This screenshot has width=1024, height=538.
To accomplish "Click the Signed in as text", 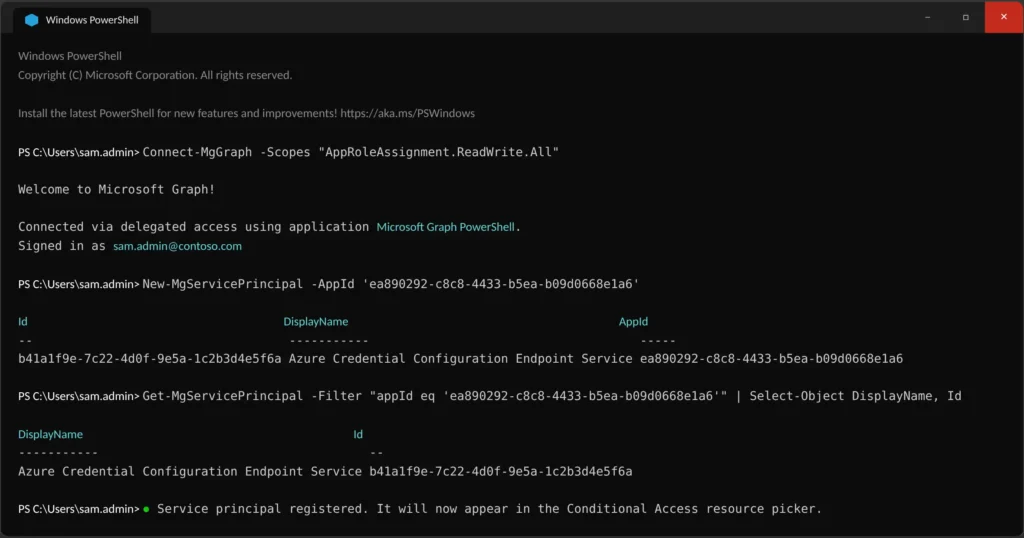I will point(61,246).
